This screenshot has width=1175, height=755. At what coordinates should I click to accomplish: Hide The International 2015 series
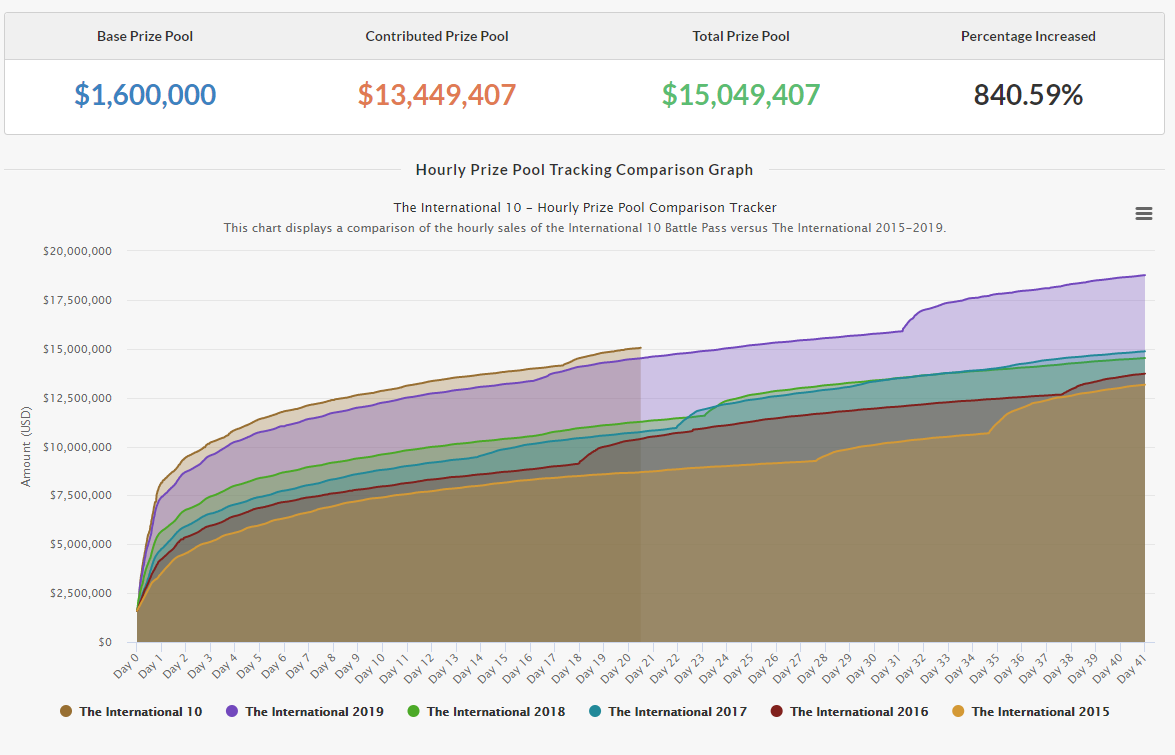pos(1040,712)
